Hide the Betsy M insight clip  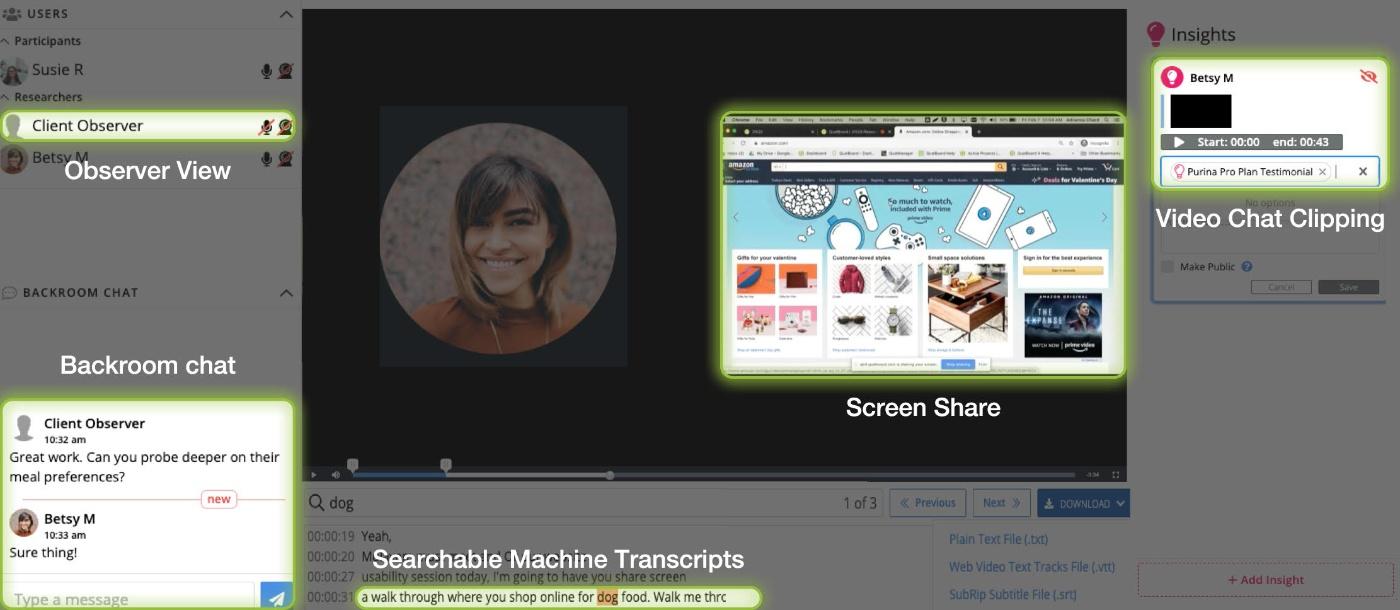click(1369, 77)
